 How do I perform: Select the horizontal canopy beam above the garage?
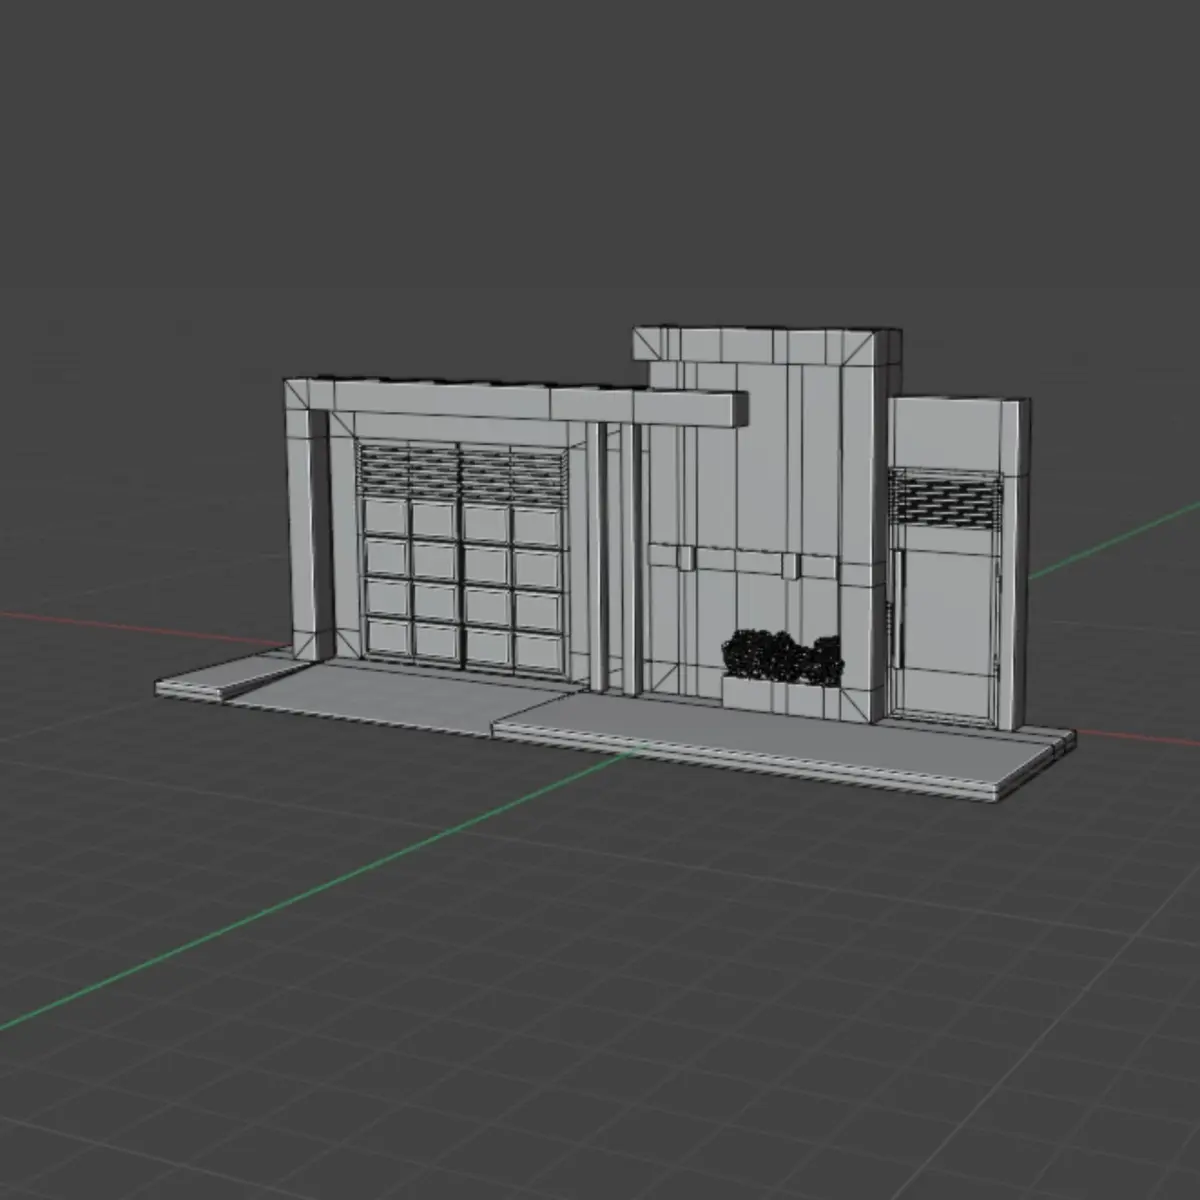(516, 400)
